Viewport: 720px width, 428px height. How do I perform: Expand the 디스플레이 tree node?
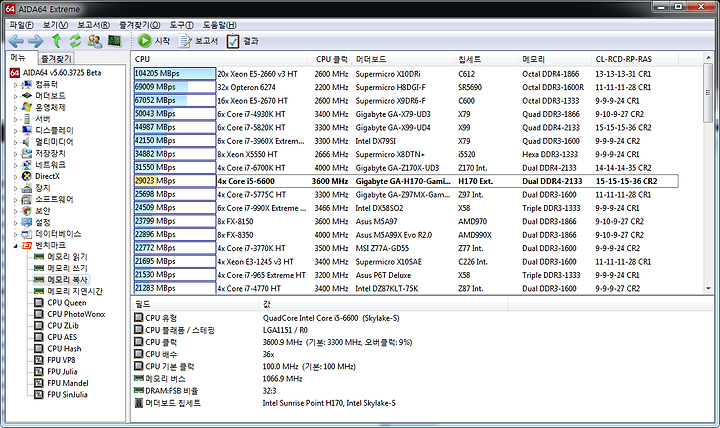15,131
